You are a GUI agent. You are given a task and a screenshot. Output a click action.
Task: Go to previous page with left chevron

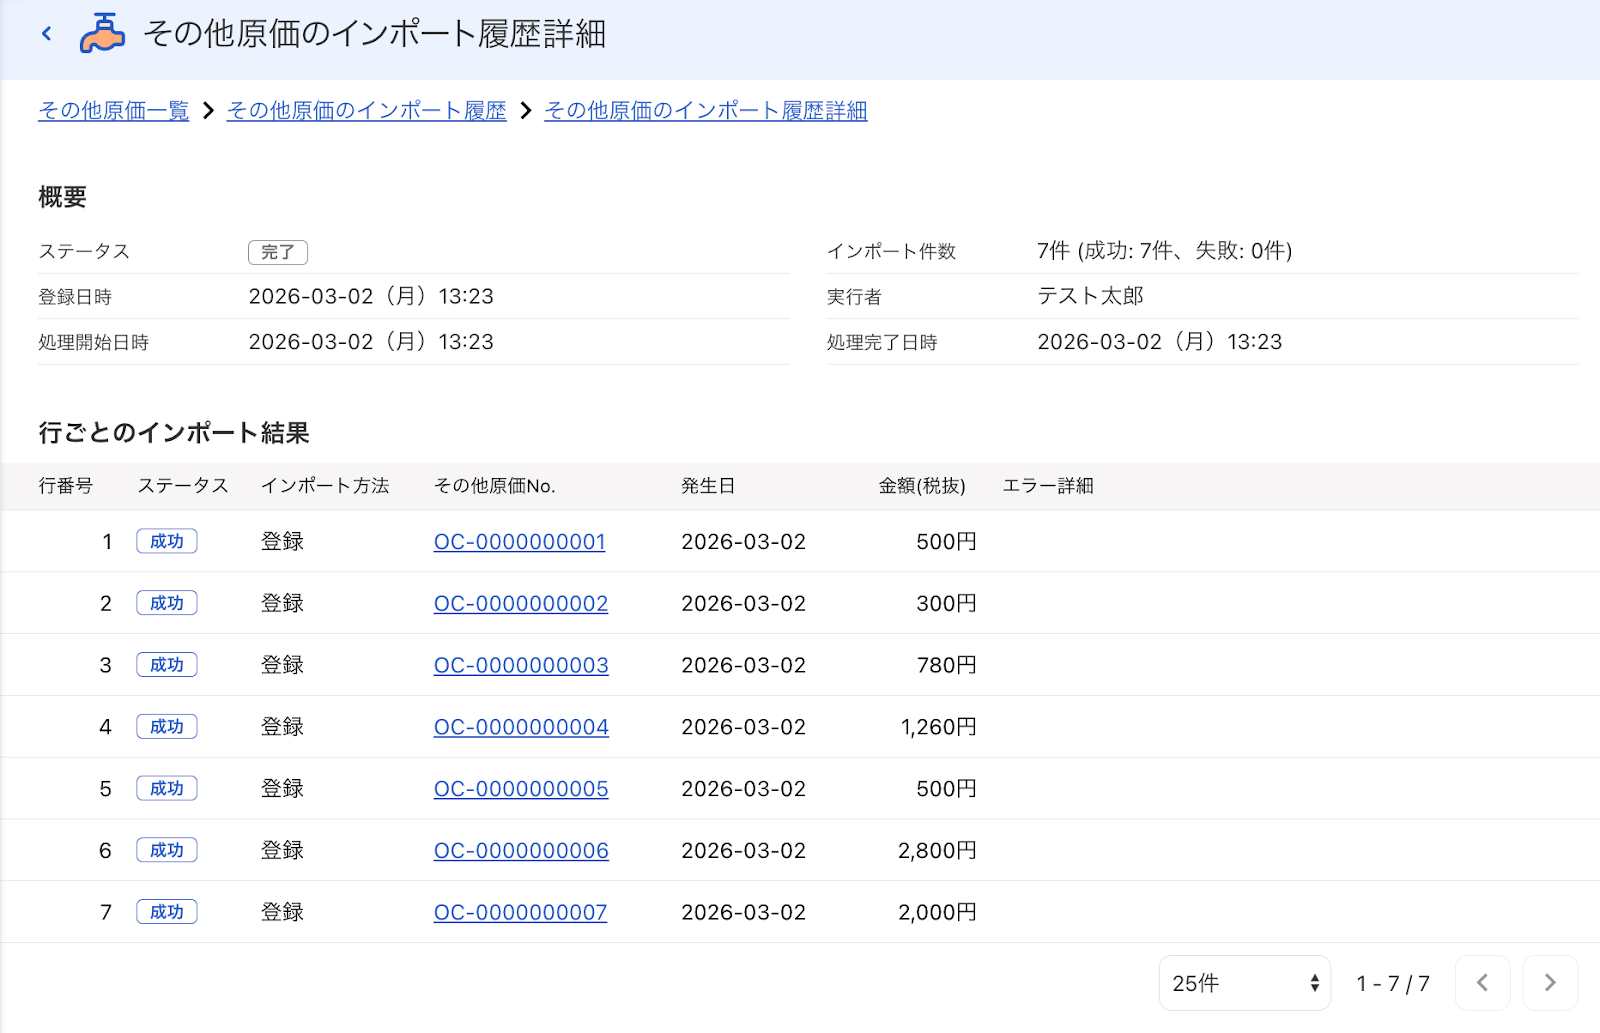tap(1483, 983)
